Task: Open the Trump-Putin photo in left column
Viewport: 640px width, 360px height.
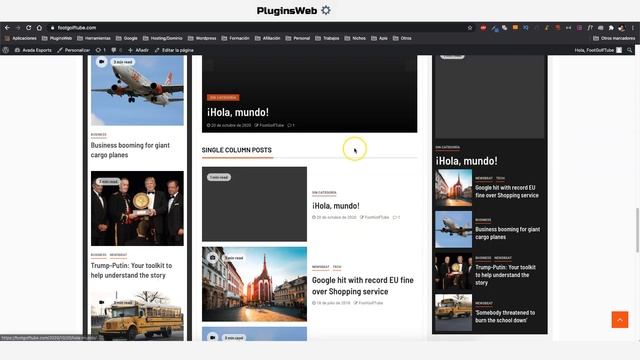Action: (137, 208)
